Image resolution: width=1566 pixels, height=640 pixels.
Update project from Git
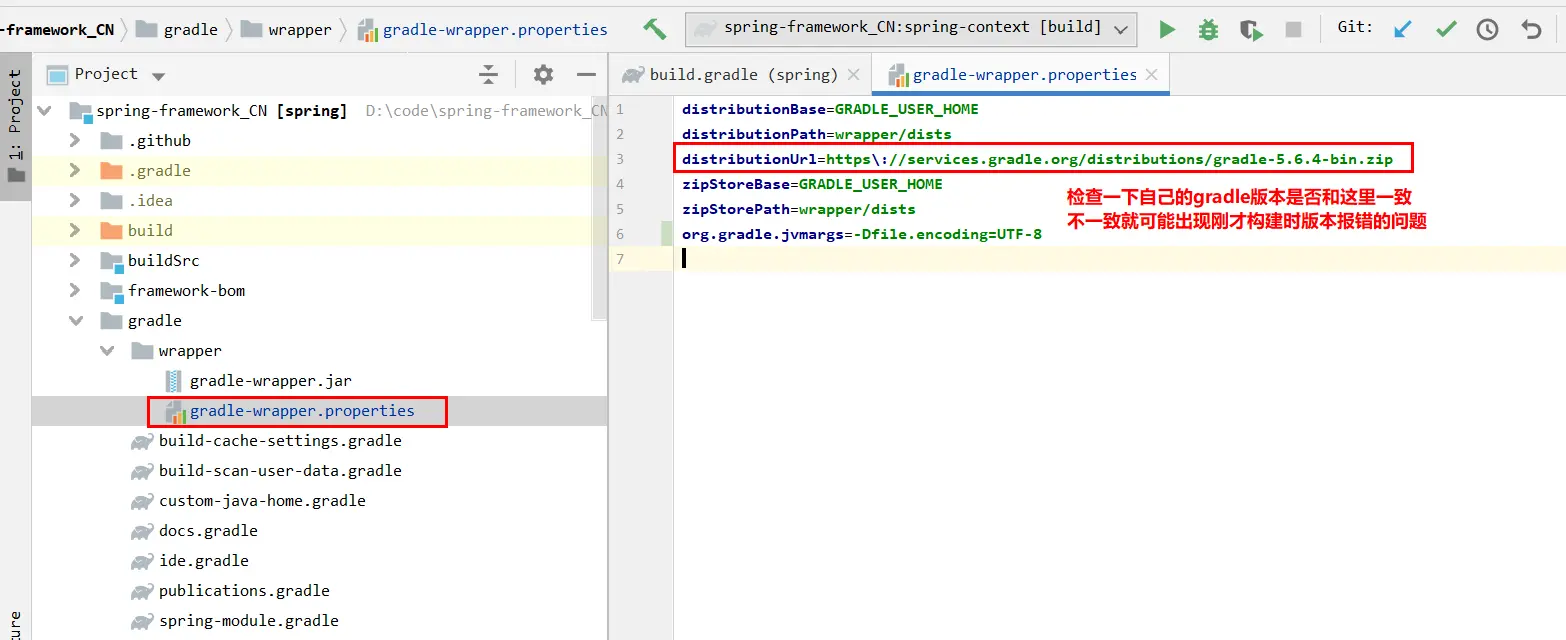1403,29
